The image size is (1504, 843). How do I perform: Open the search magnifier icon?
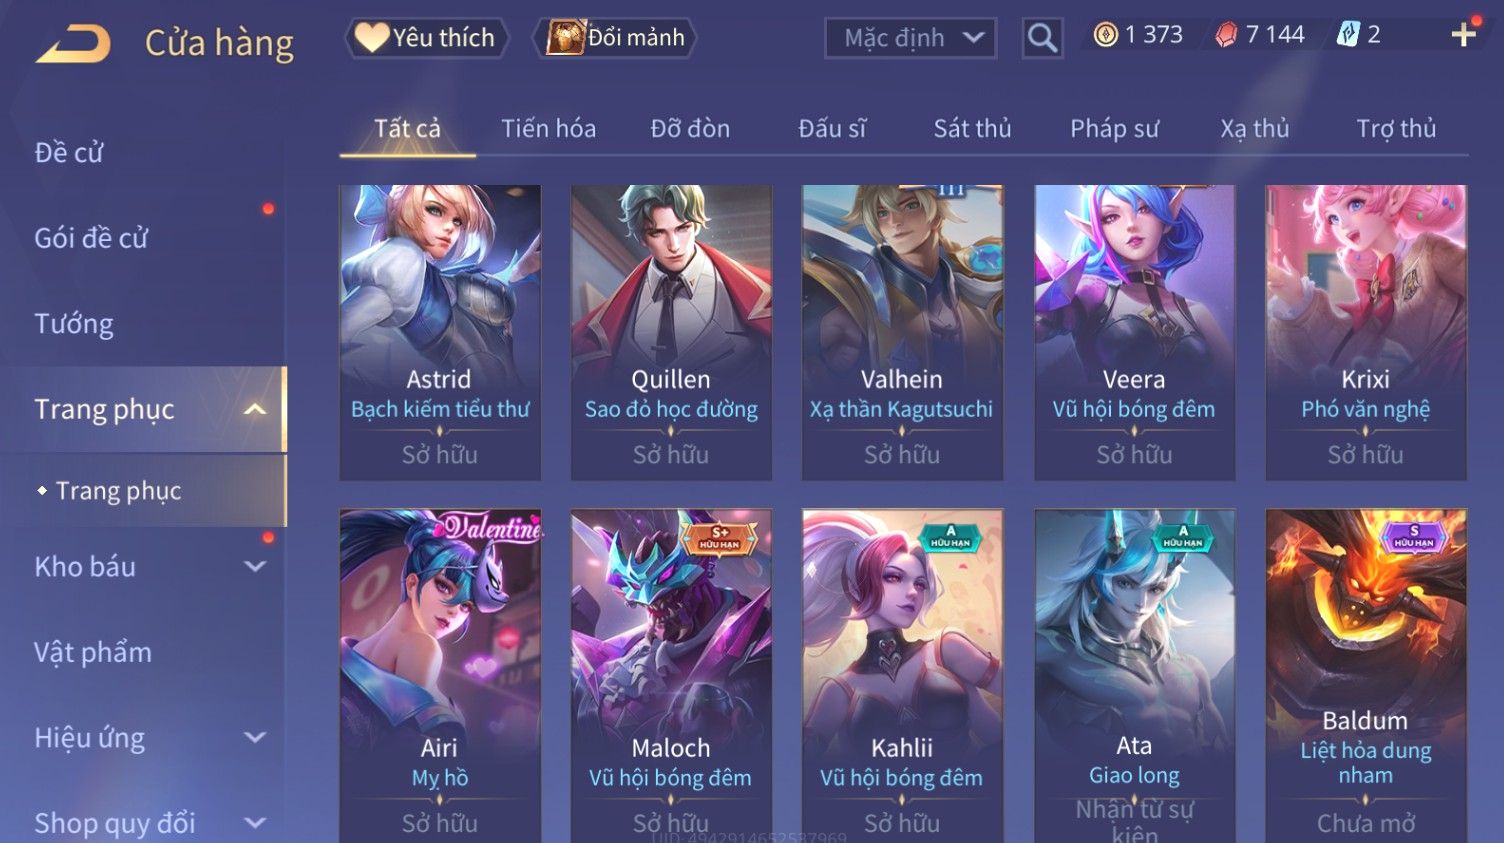click(x=1042, y=39)
